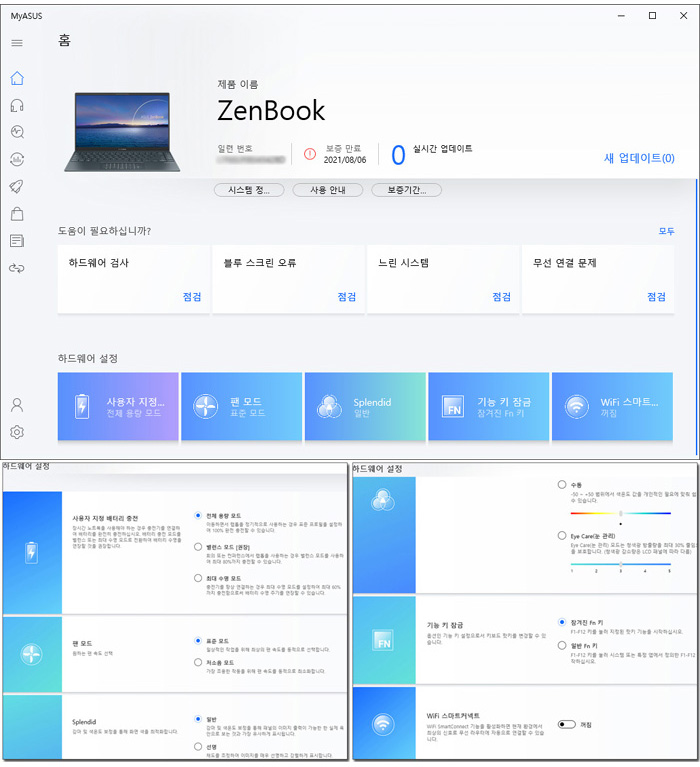Click 점검 on 느린 시스템 card
The image size is (700, 767).
tap(501, 296)
